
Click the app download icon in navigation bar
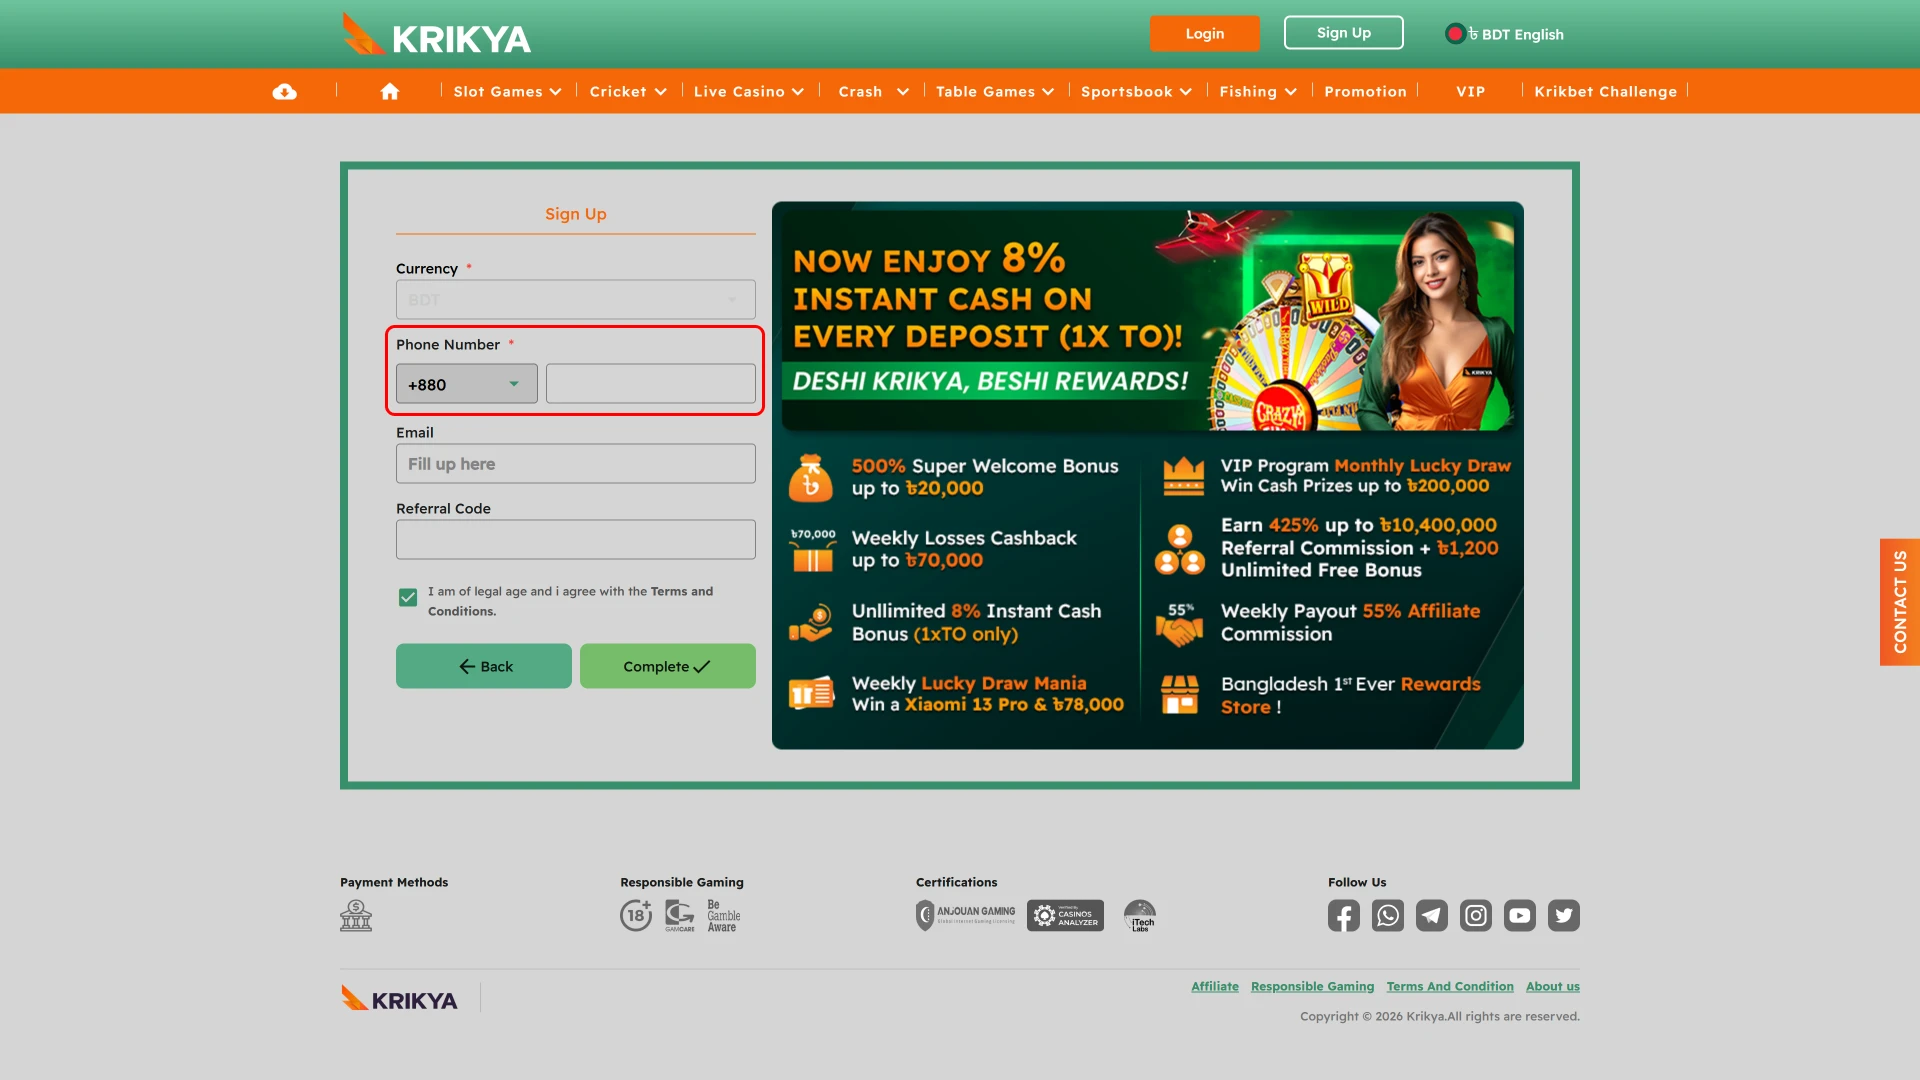(285, 91)
